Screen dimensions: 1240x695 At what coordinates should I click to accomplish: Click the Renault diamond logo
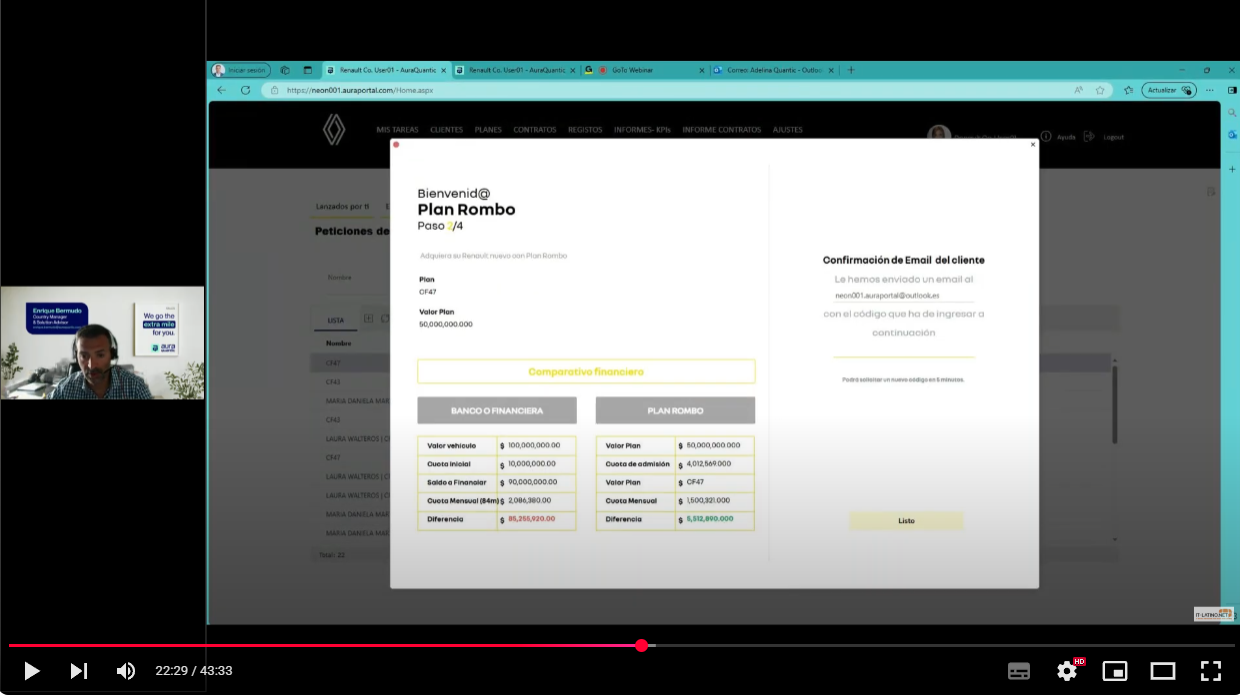pyautogui.click(x=334, y=129)
